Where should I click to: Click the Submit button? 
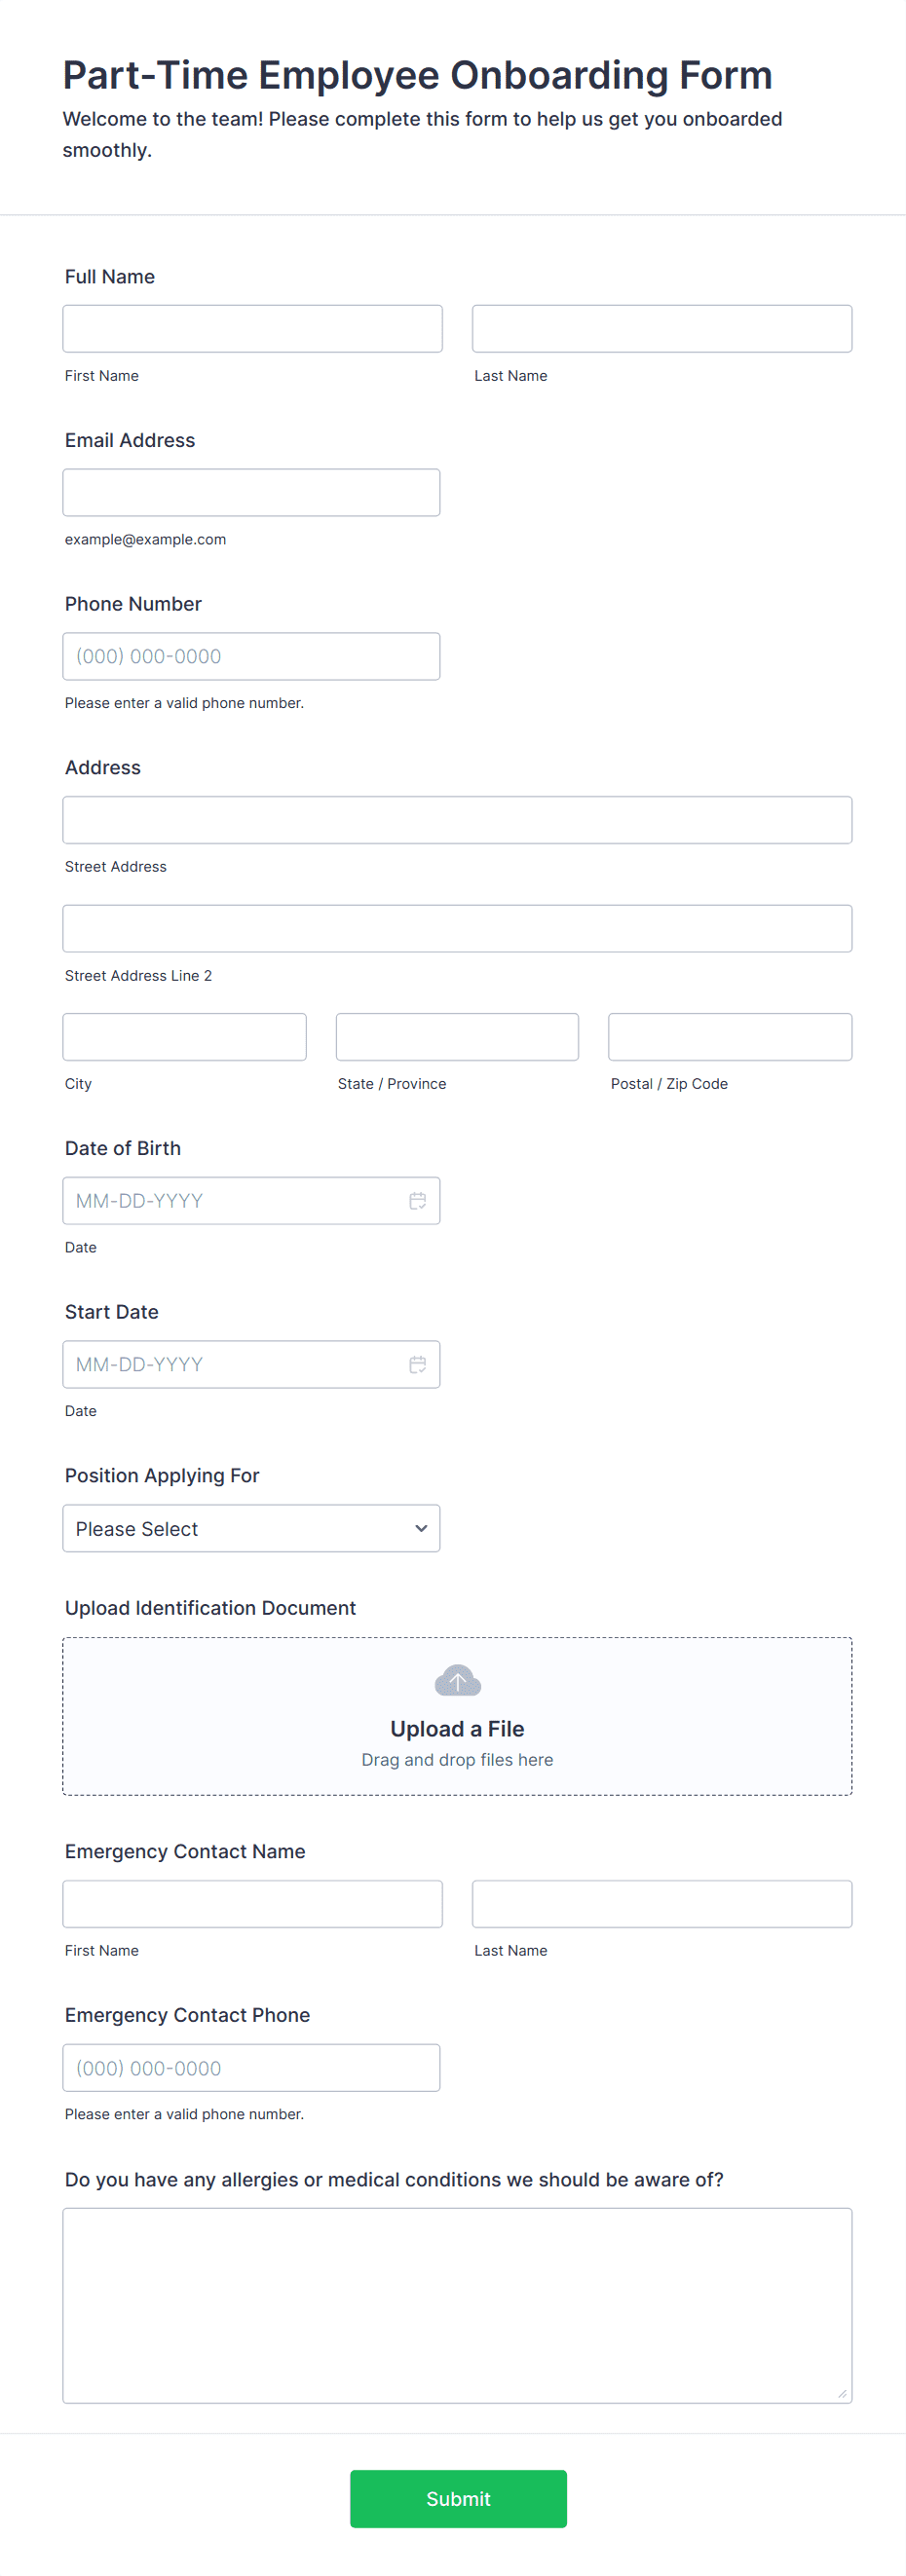tap(457, 2499)
